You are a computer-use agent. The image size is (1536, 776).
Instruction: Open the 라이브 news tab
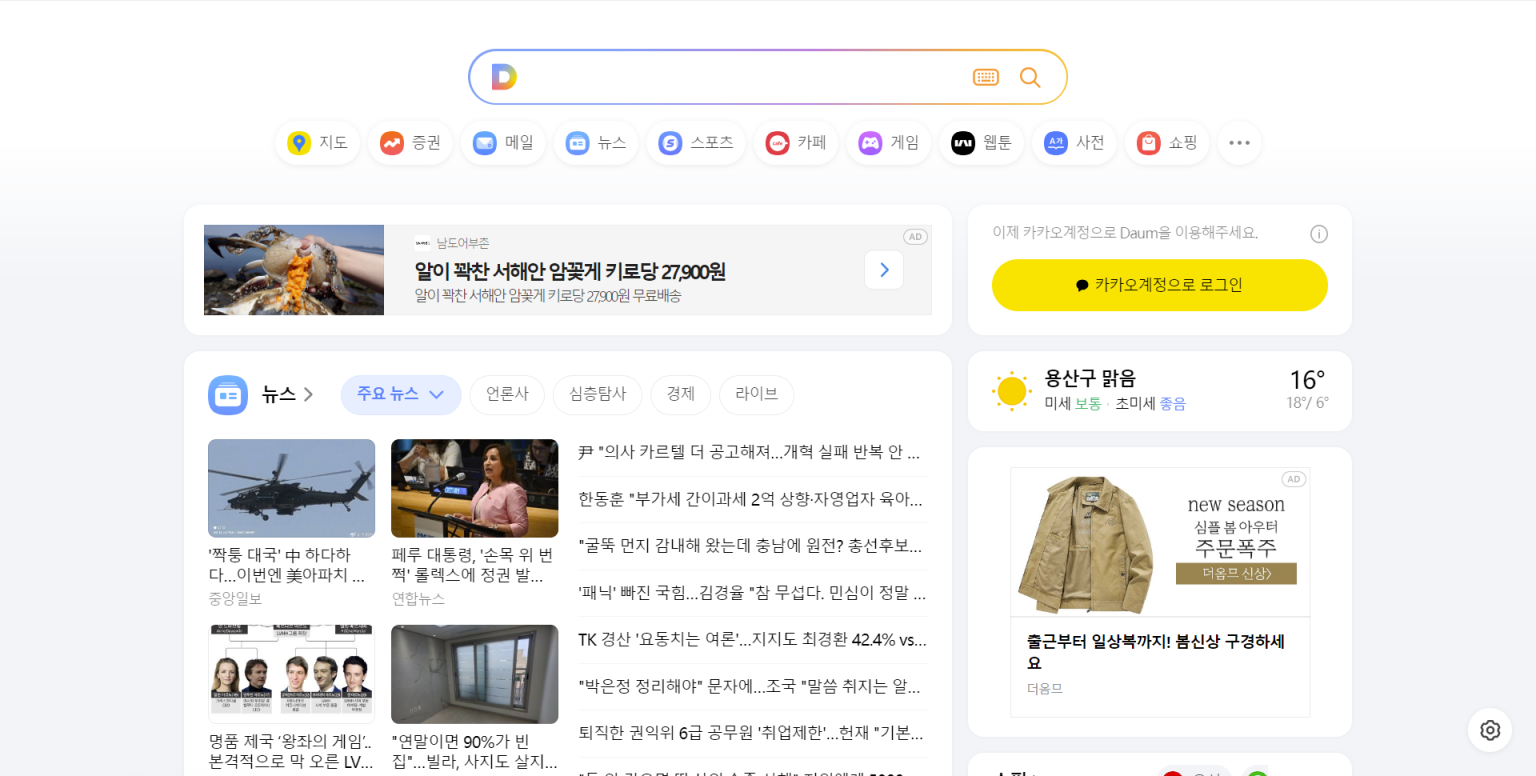click(x=756, y=394)
